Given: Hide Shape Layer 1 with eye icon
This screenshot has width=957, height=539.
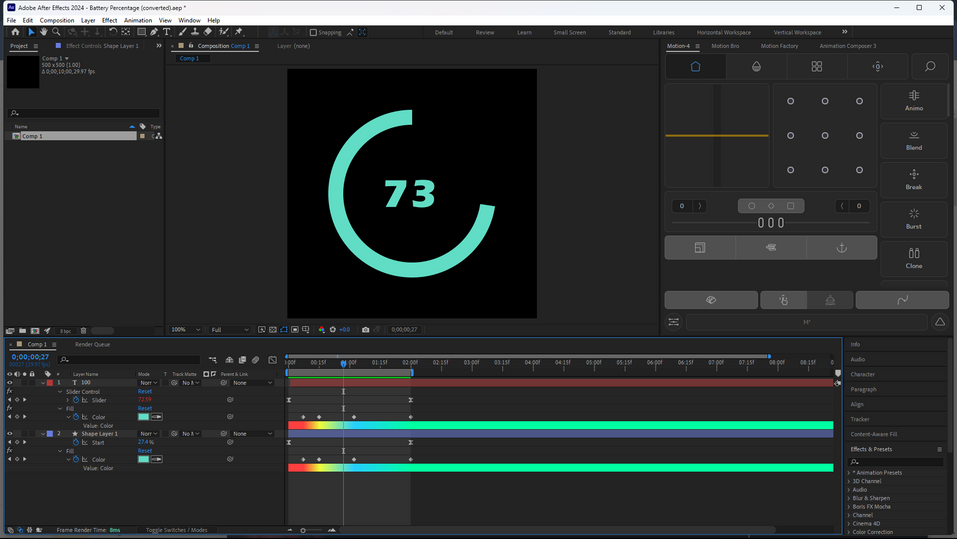Looking at the screenshot, I should [x=10, y=434].
